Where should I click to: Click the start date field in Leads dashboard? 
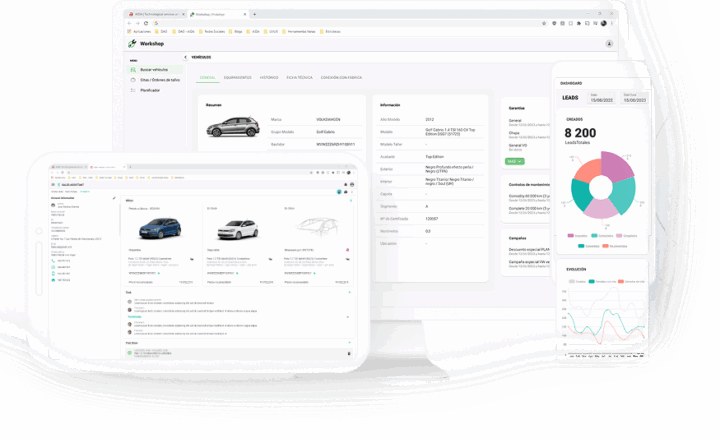[602, 98]
